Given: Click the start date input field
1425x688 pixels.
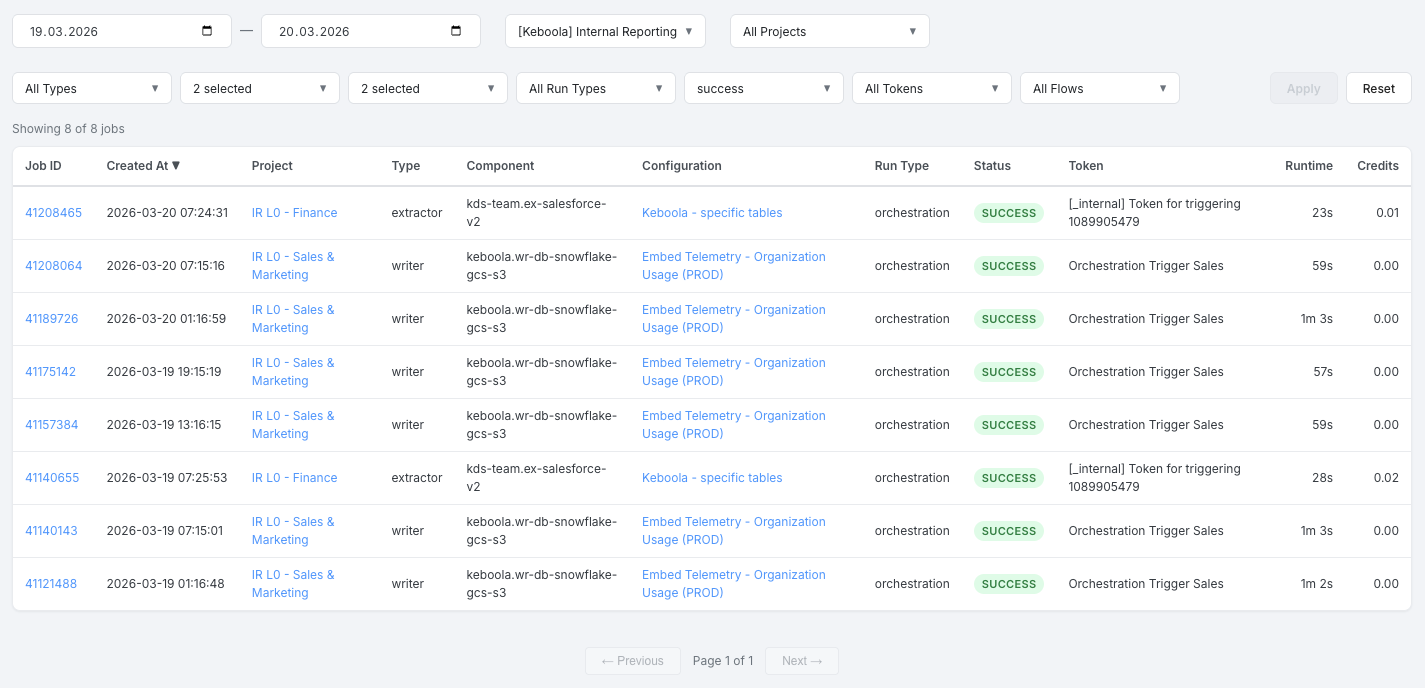Looking at the screenshot, I should click(122, 31).
